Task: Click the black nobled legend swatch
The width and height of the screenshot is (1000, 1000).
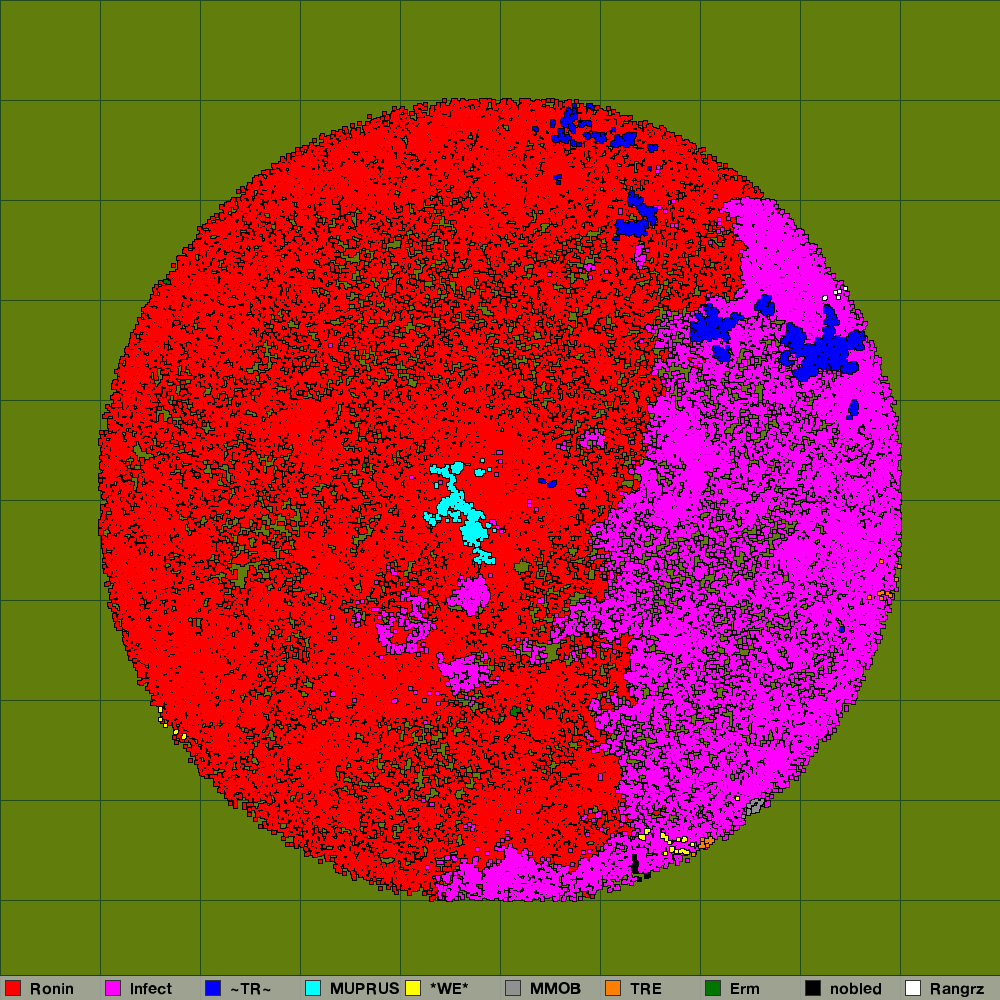Action: [813, 989]
